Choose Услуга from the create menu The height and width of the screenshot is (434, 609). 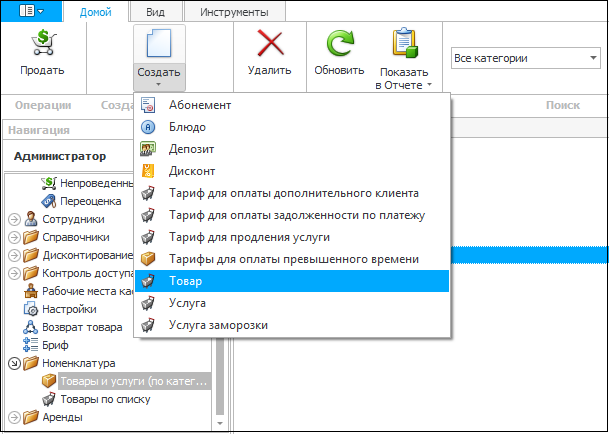(292, 303)
